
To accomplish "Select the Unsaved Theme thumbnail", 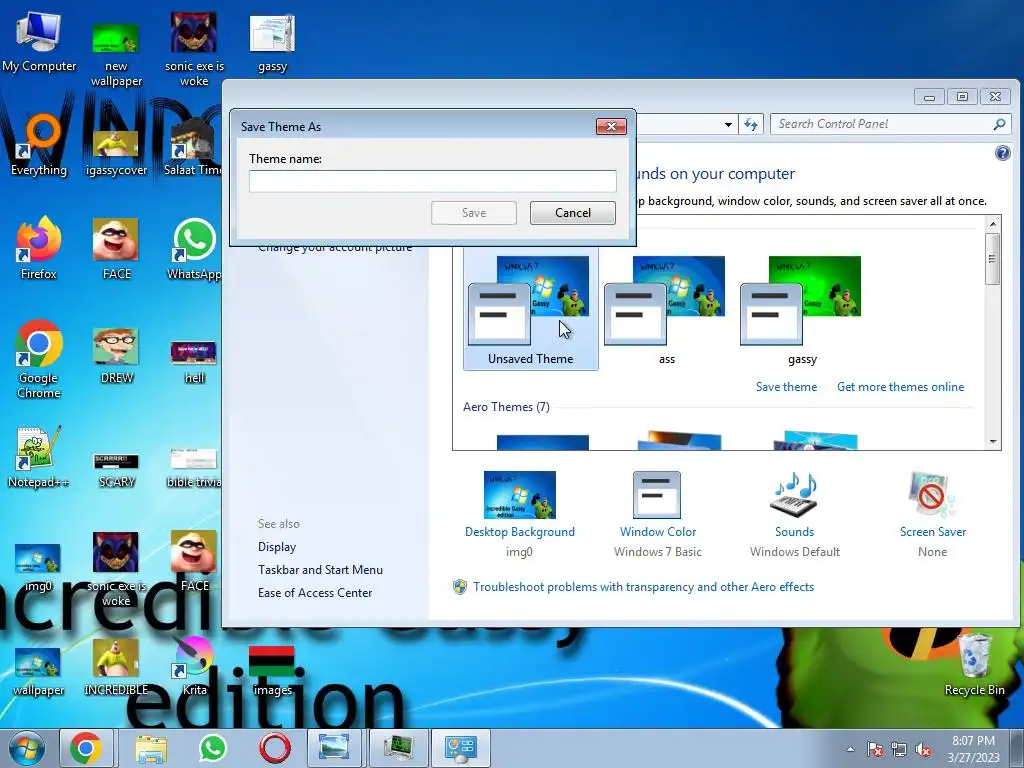I will pyautogui.click(x=530, y=311).
